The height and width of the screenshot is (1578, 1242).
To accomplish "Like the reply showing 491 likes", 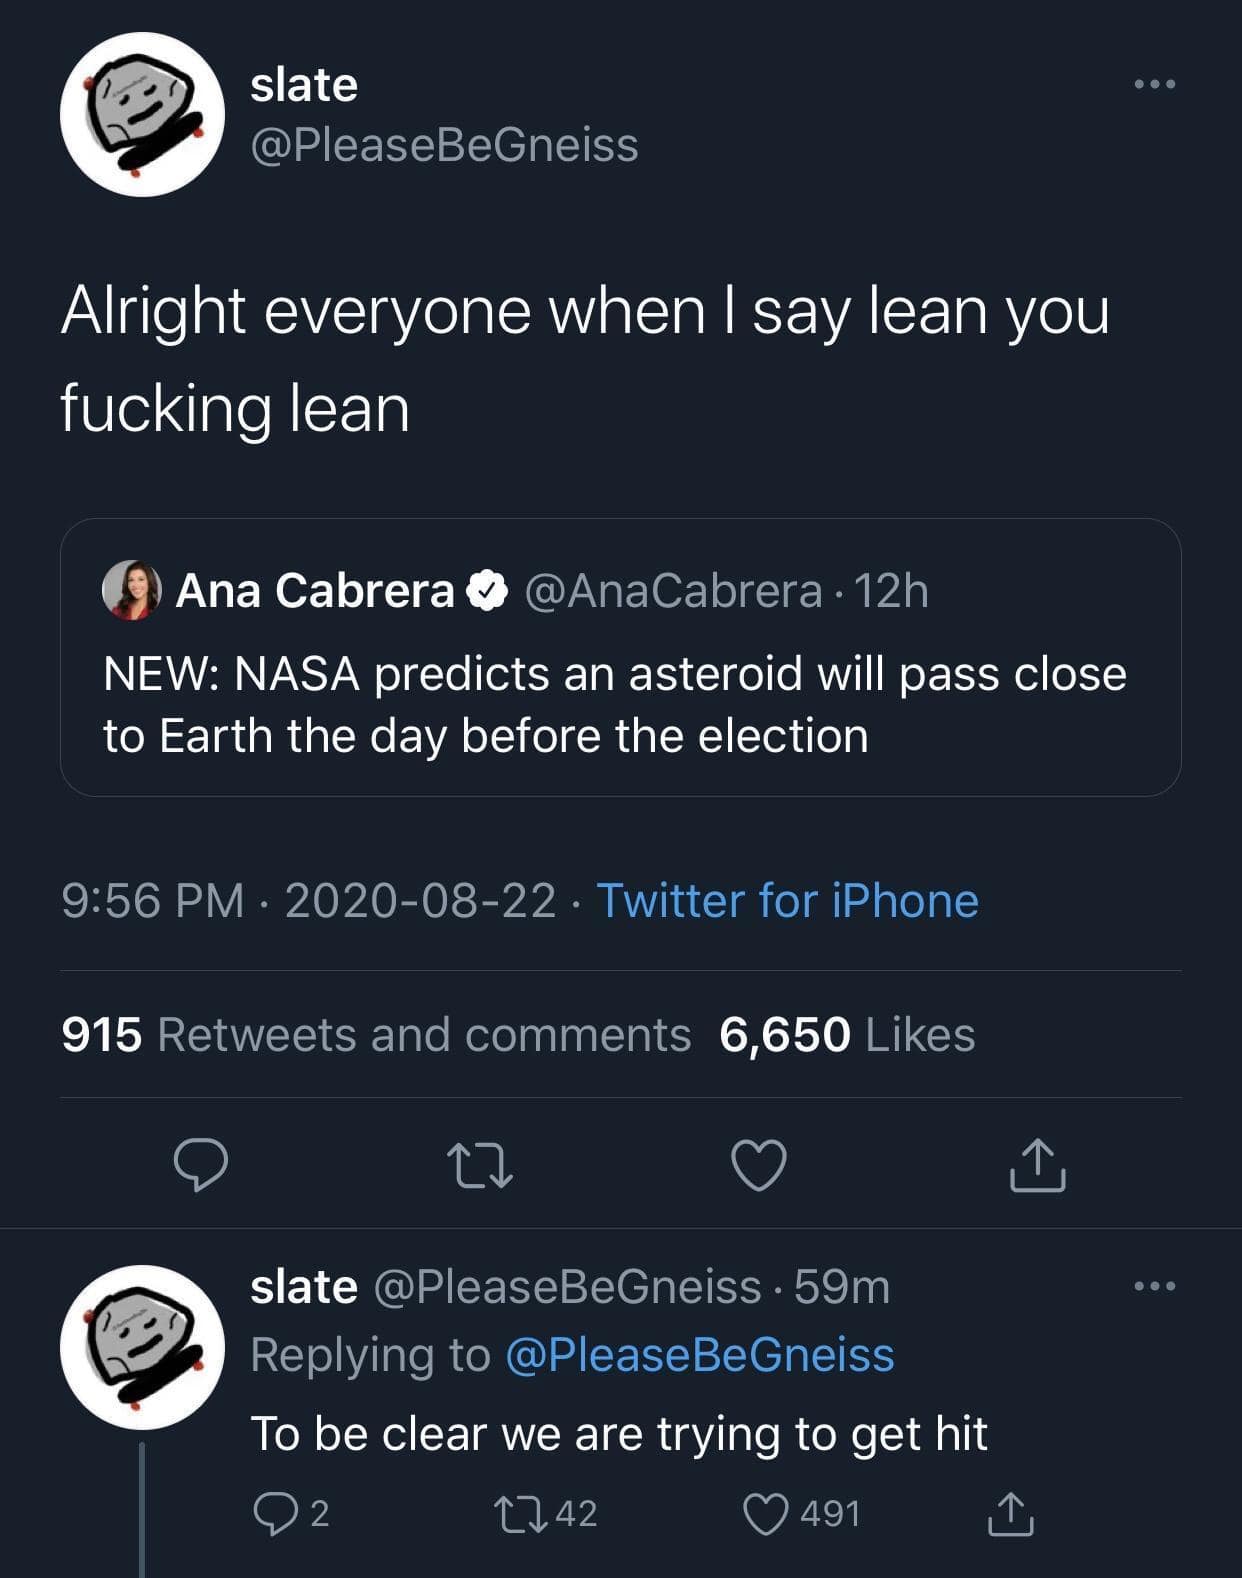I will point(769,1511).
